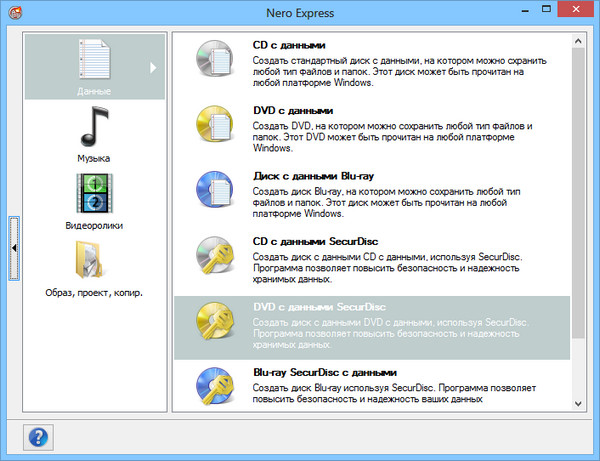Open help with the question mark button
Screen dimensions: 600x461
coord(40,436)
